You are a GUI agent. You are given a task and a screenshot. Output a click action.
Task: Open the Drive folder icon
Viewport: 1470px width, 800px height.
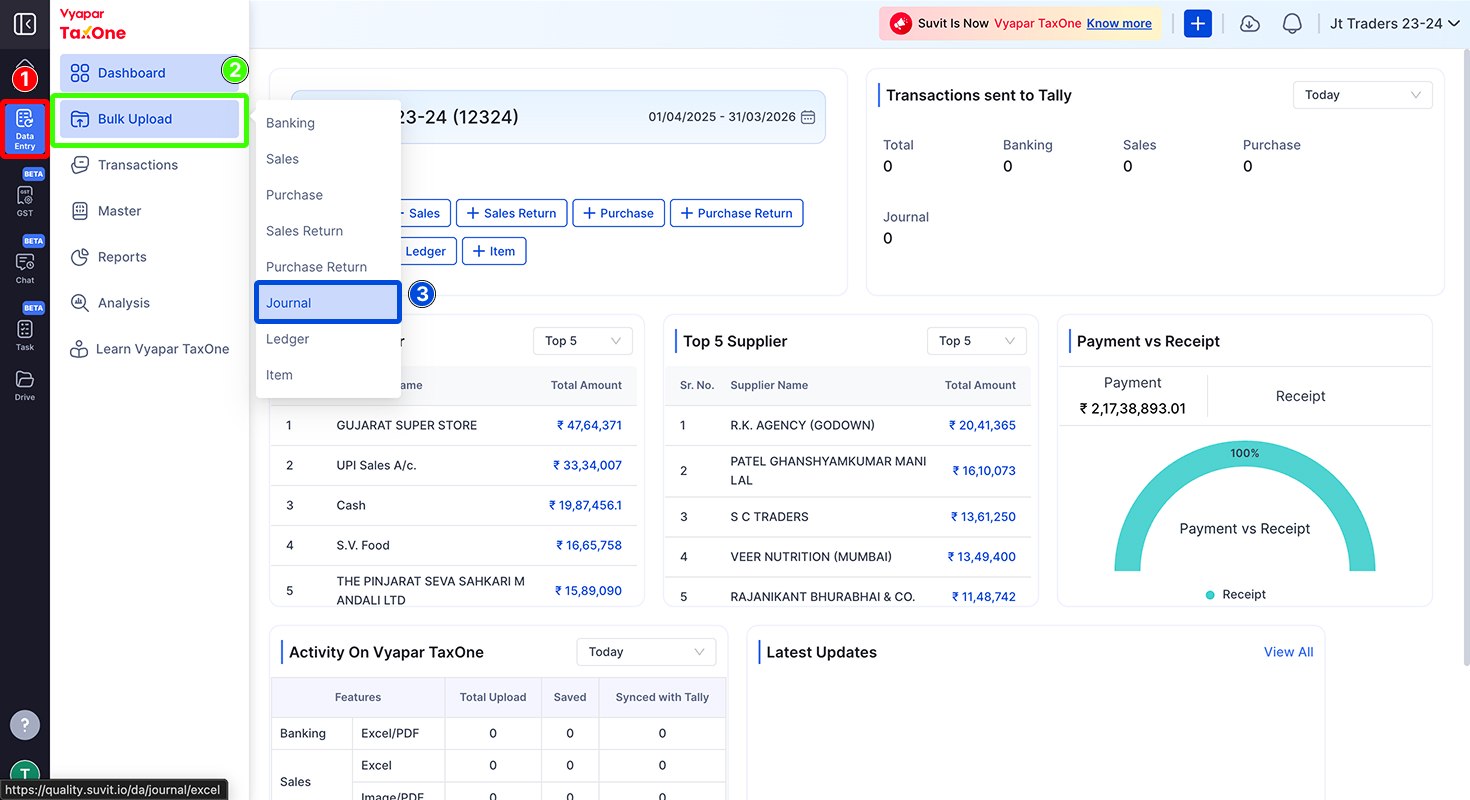(25, 385)
